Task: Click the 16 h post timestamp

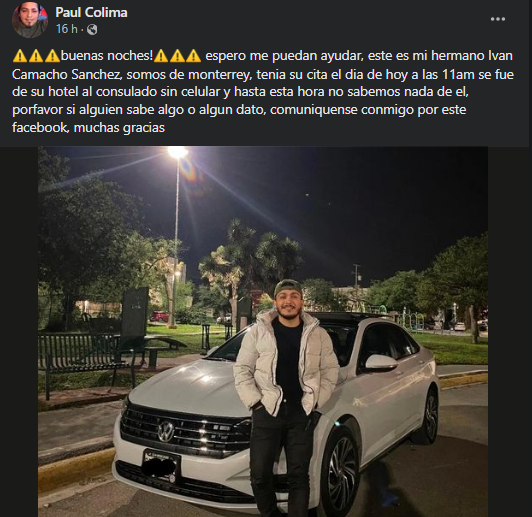Action: (x=67, y=29)
